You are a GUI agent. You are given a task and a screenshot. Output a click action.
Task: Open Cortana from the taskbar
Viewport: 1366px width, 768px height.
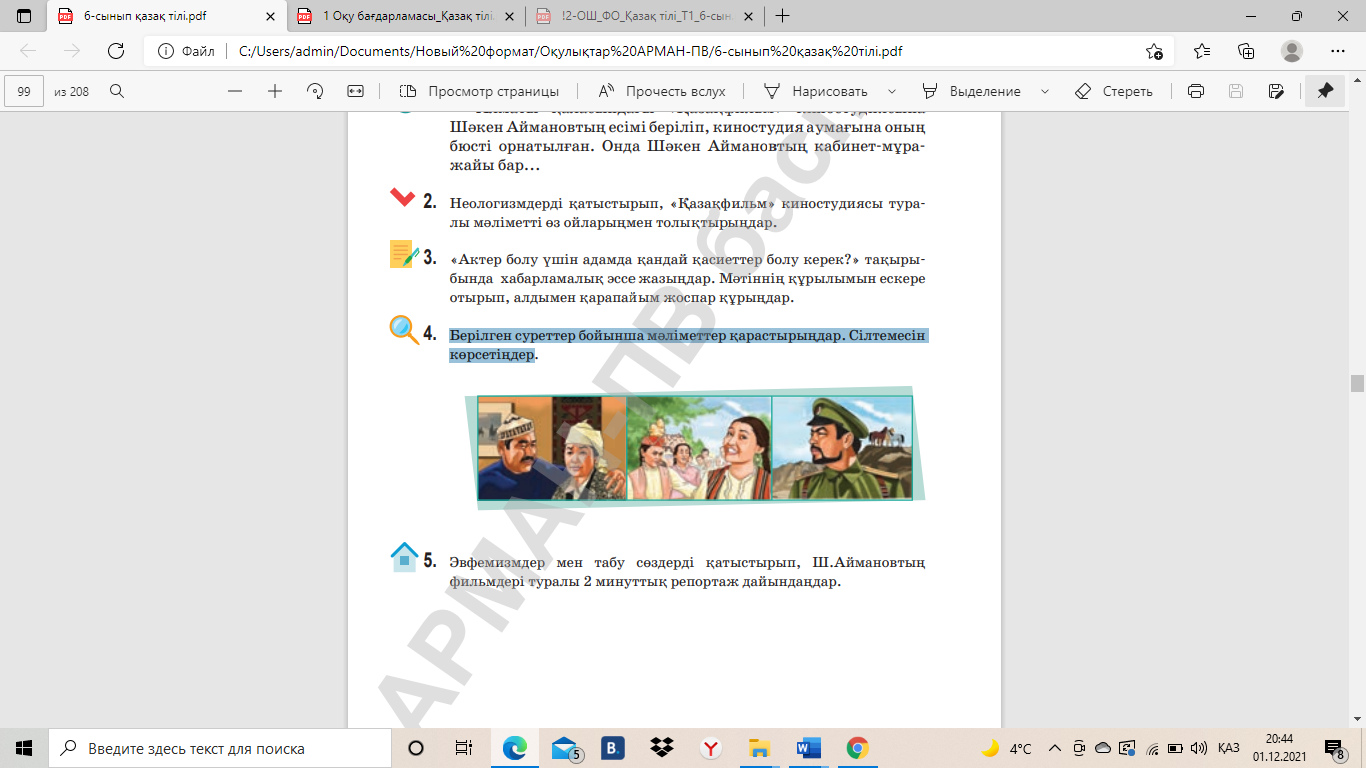(x=416, y=748)
